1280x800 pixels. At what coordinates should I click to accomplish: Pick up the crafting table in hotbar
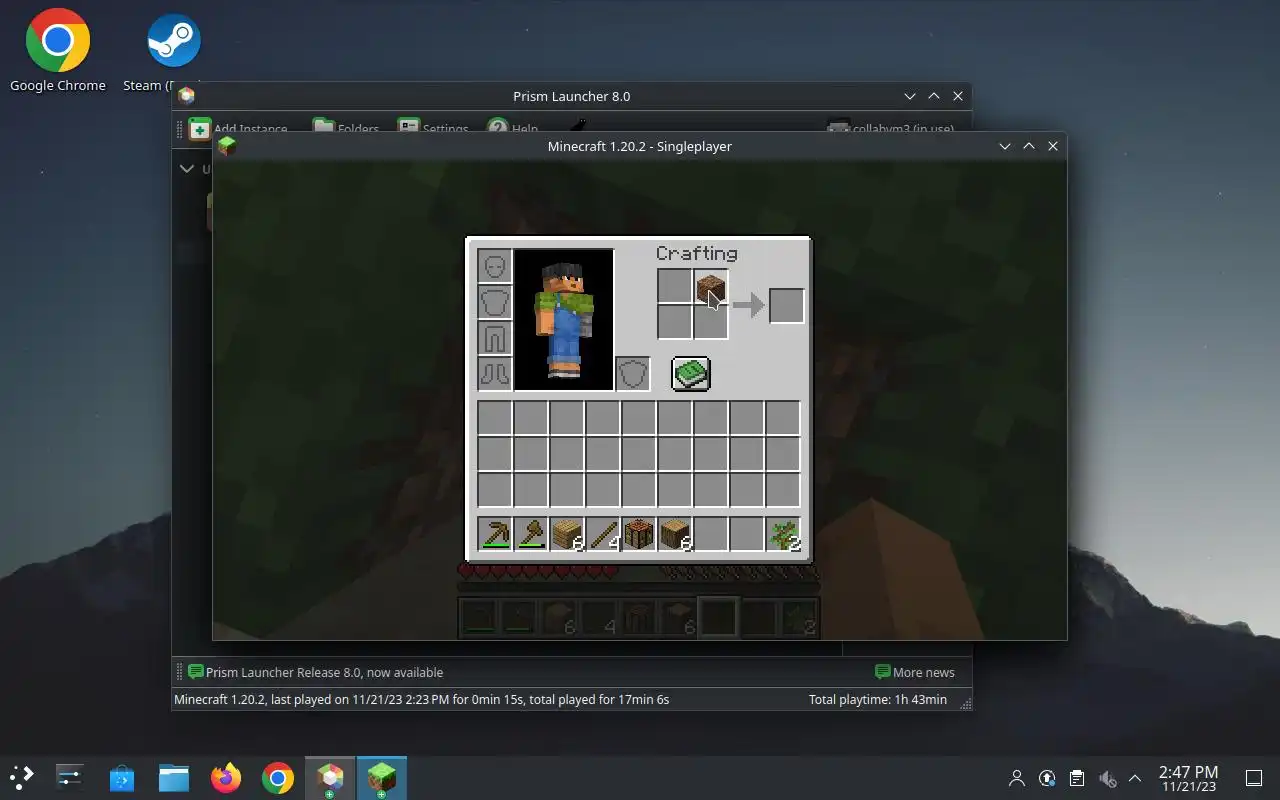pos(639,534)
